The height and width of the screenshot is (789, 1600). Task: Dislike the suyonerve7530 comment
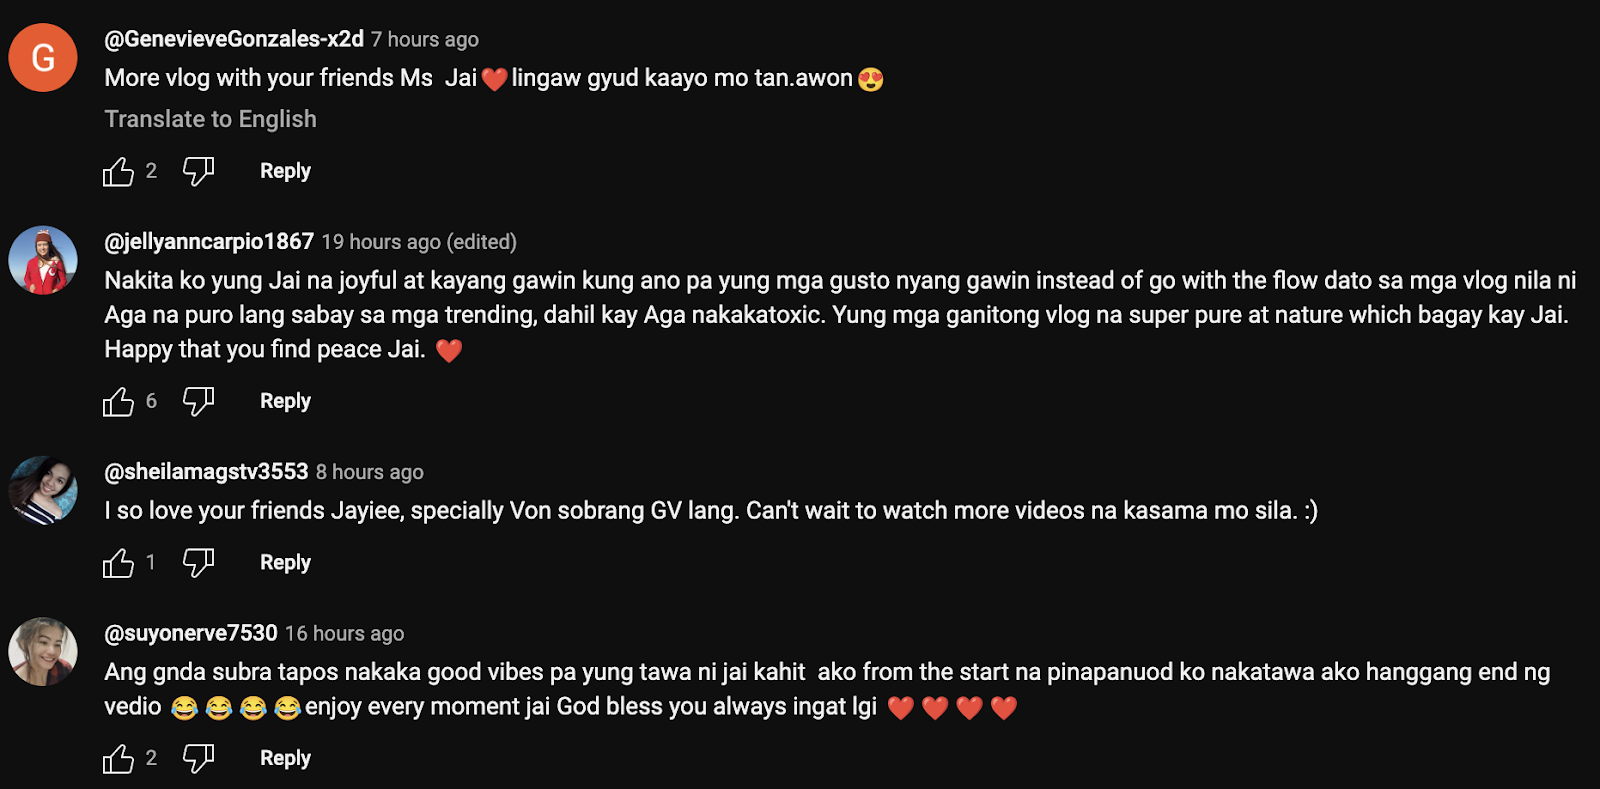click(x=198, y=759)
